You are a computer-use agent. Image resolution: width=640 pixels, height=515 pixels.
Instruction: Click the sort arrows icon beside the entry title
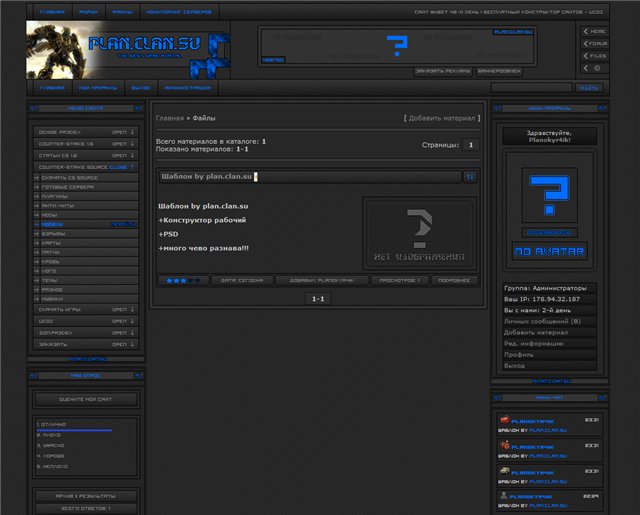[x=470, y=177]
